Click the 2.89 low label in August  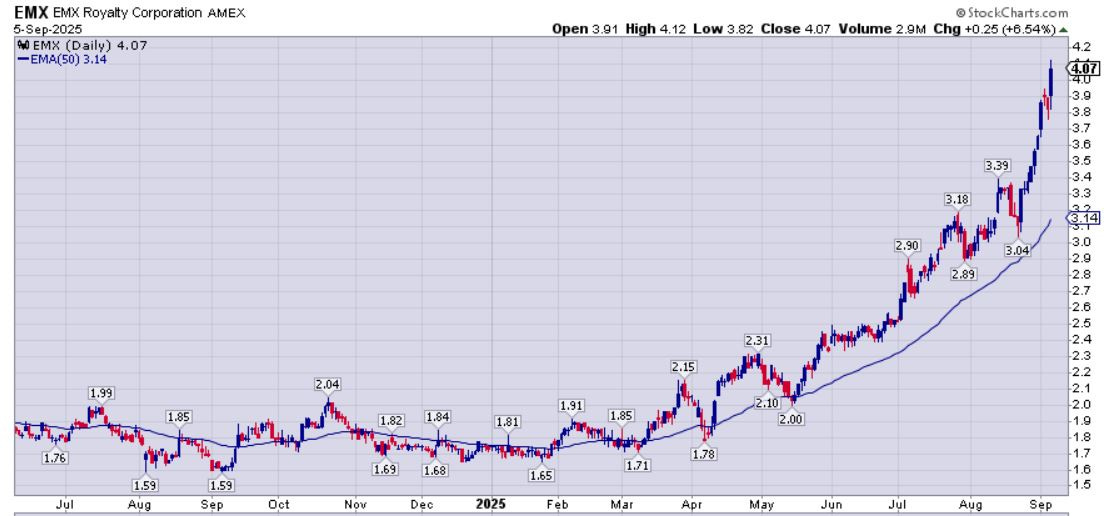point(964,274)
